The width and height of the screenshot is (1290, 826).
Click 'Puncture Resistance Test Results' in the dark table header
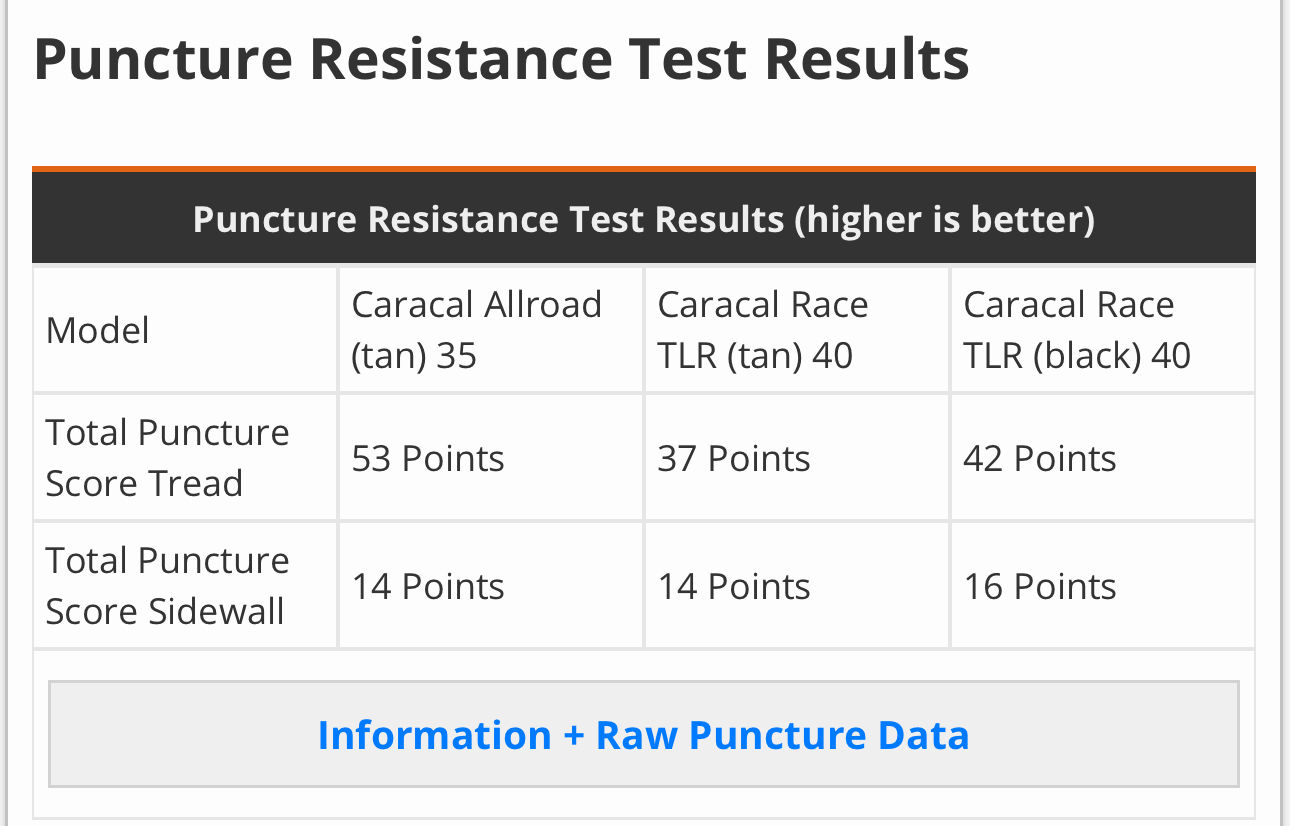(x=488, y=219)
